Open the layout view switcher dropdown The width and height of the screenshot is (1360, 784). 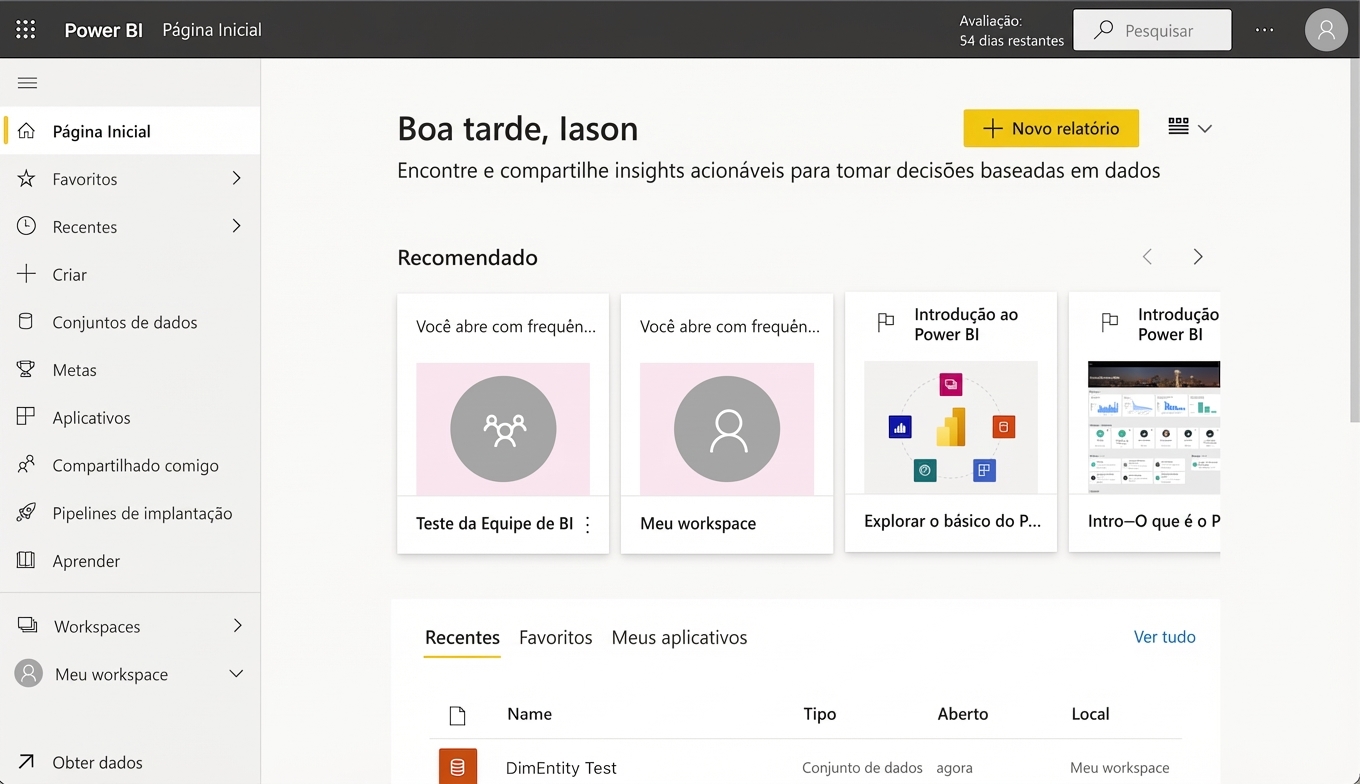[x=1190, y=127]
